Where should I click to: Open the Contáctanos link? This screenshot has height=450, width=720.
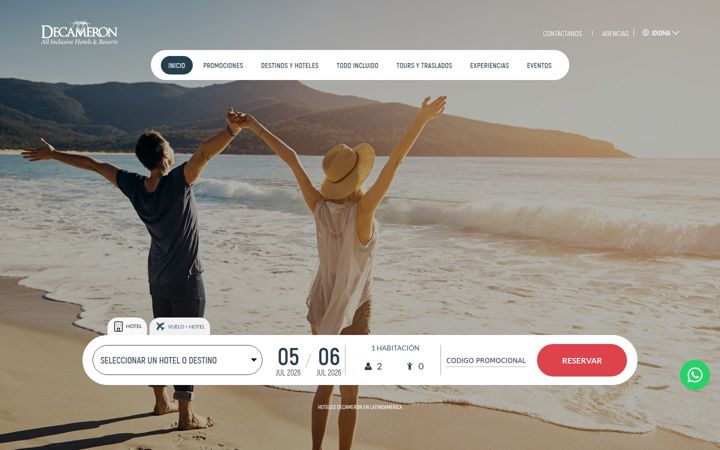[x=562, y=34]
